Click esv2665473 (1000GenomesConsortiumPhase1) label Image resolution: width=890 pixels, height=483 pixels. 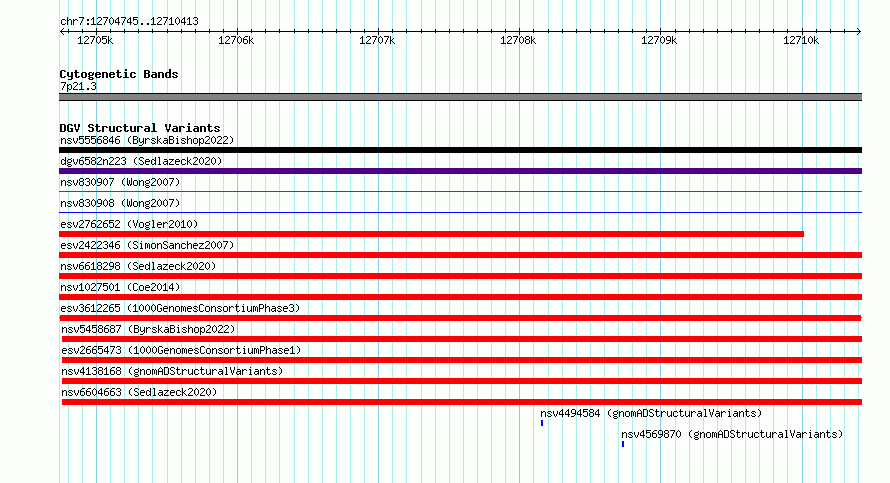(181, 350)
